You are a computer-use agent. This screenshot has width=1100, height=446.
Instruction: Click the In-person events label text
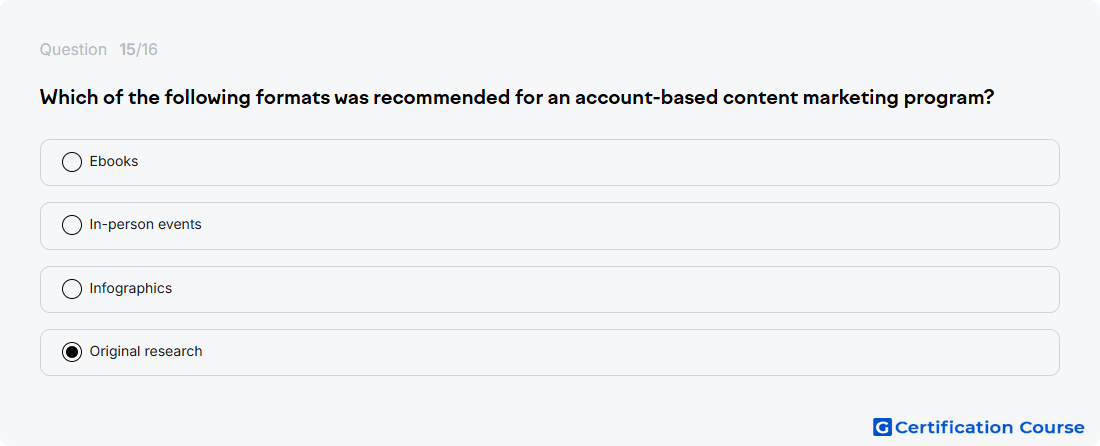[145, 224]
